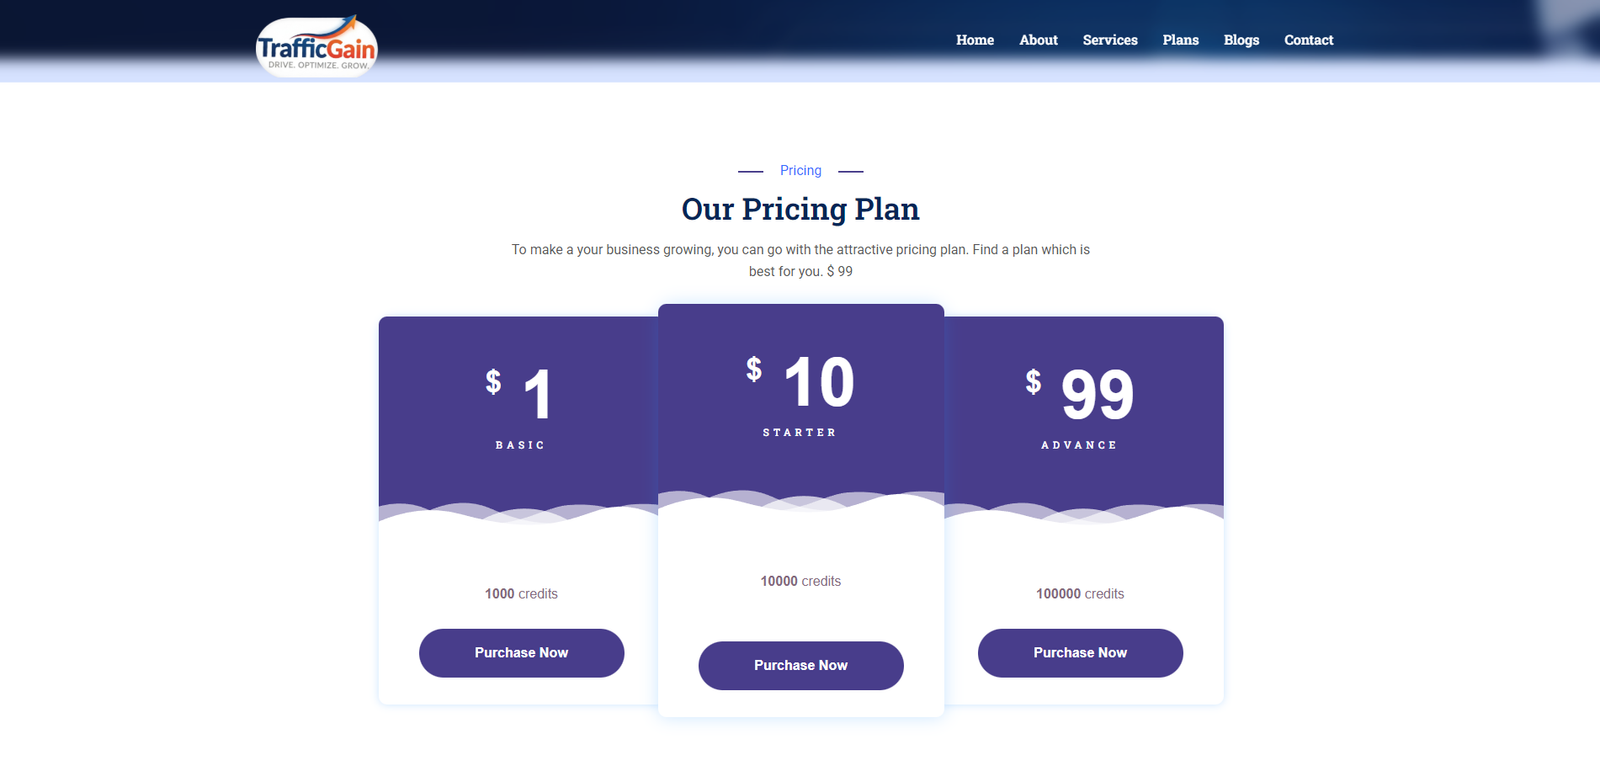Click the 100000 credits text
This screenshot has width=1600, height=766.
click(1080, 594)
